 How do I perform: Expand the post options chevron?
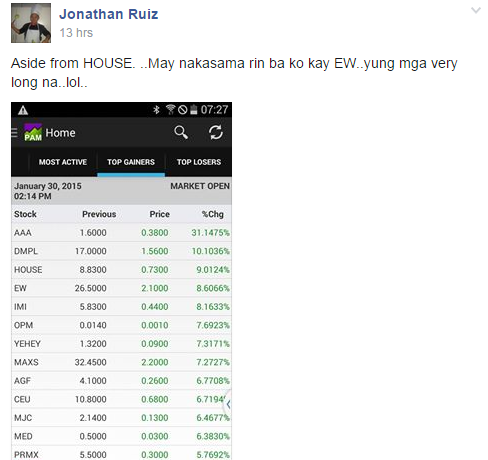[476, 10]
